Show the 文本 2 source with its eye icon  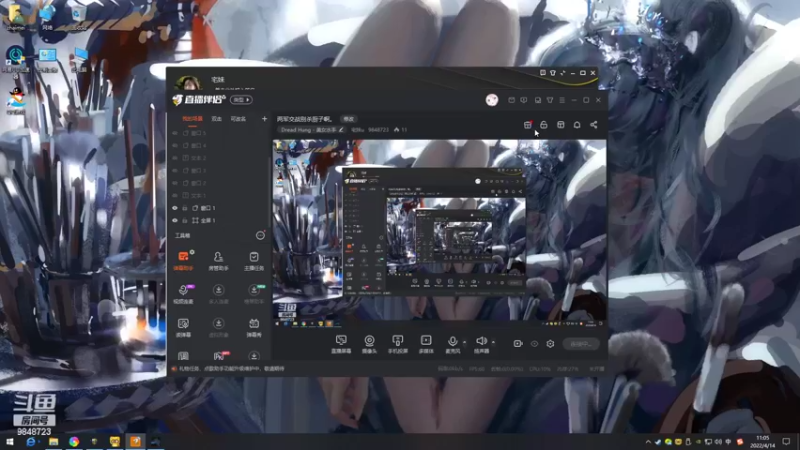click(175, 158)
